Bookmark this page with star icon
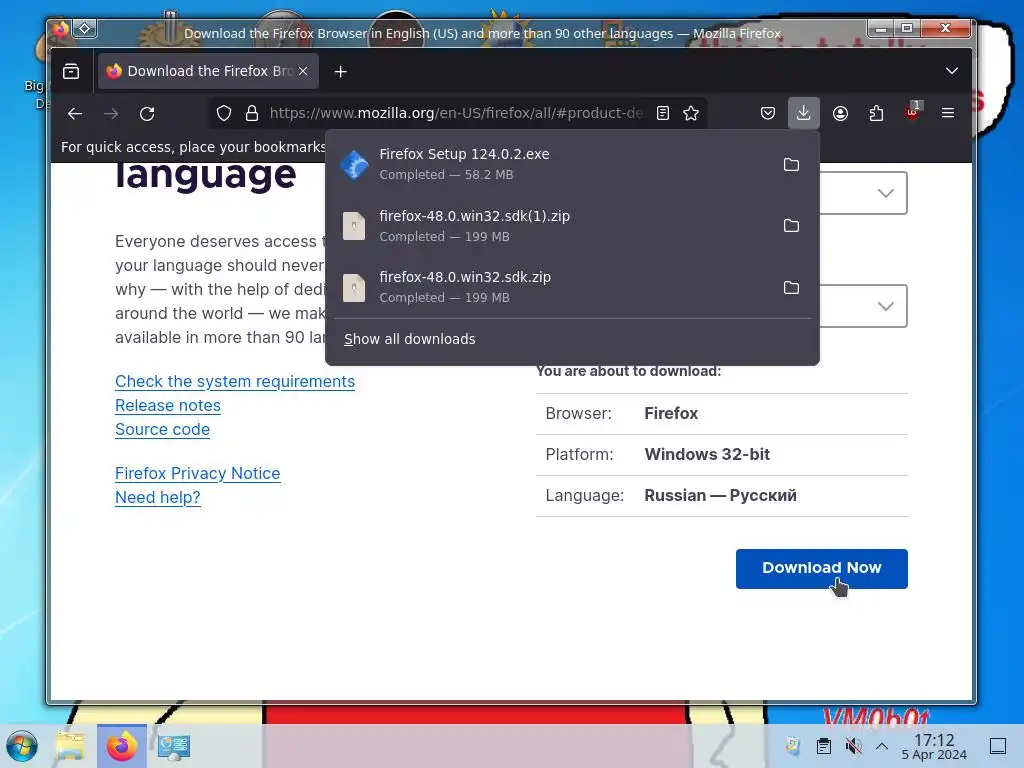1024x768 pixels. point(691,114)
